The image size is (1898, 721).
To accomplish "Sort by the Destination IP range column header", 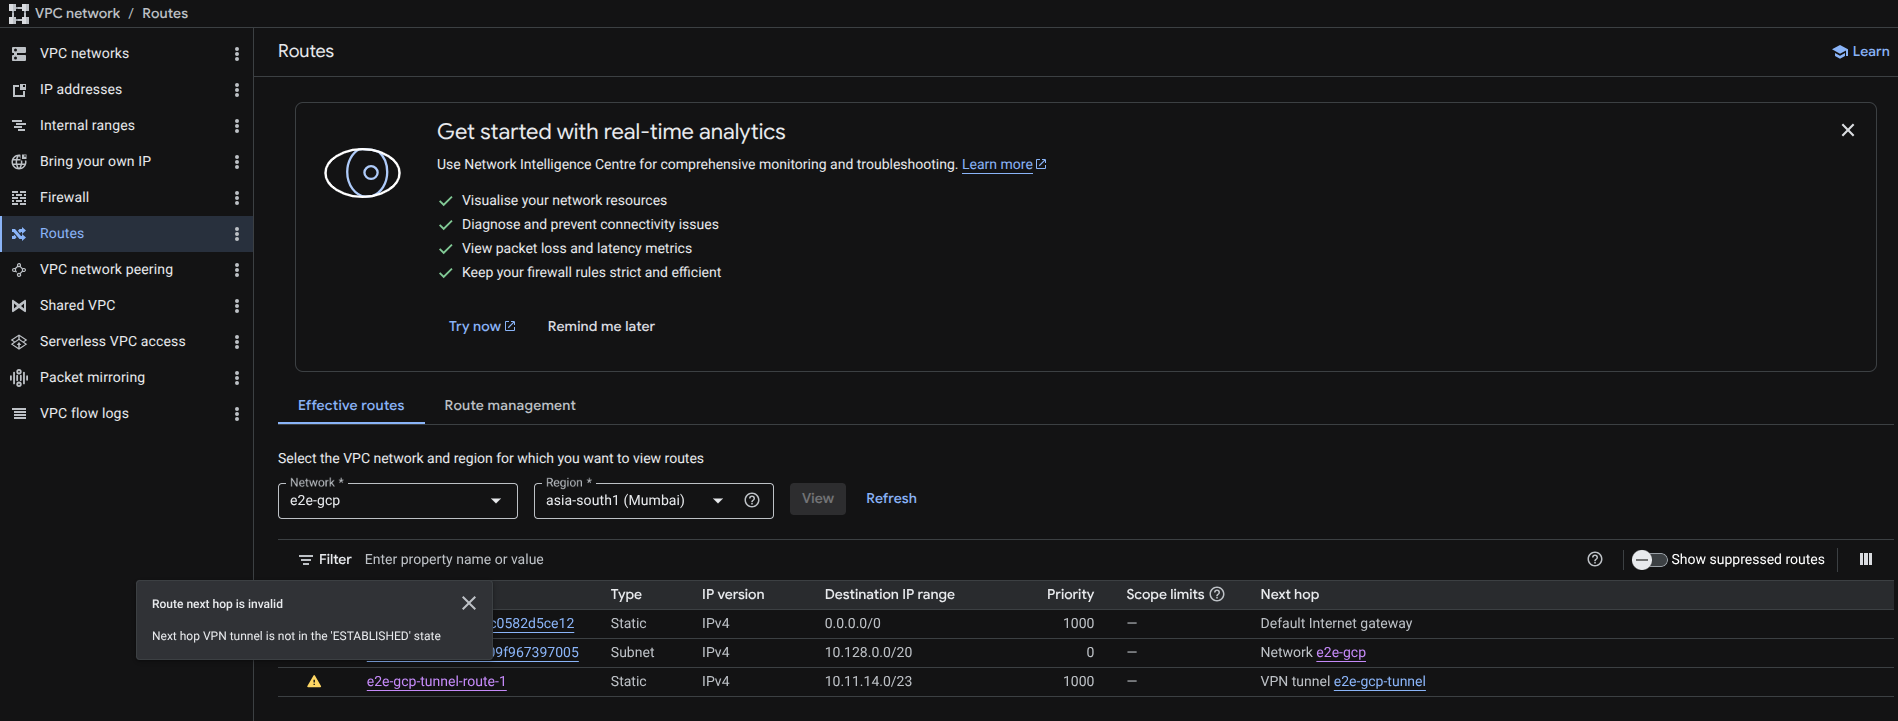I will (890, 595).
